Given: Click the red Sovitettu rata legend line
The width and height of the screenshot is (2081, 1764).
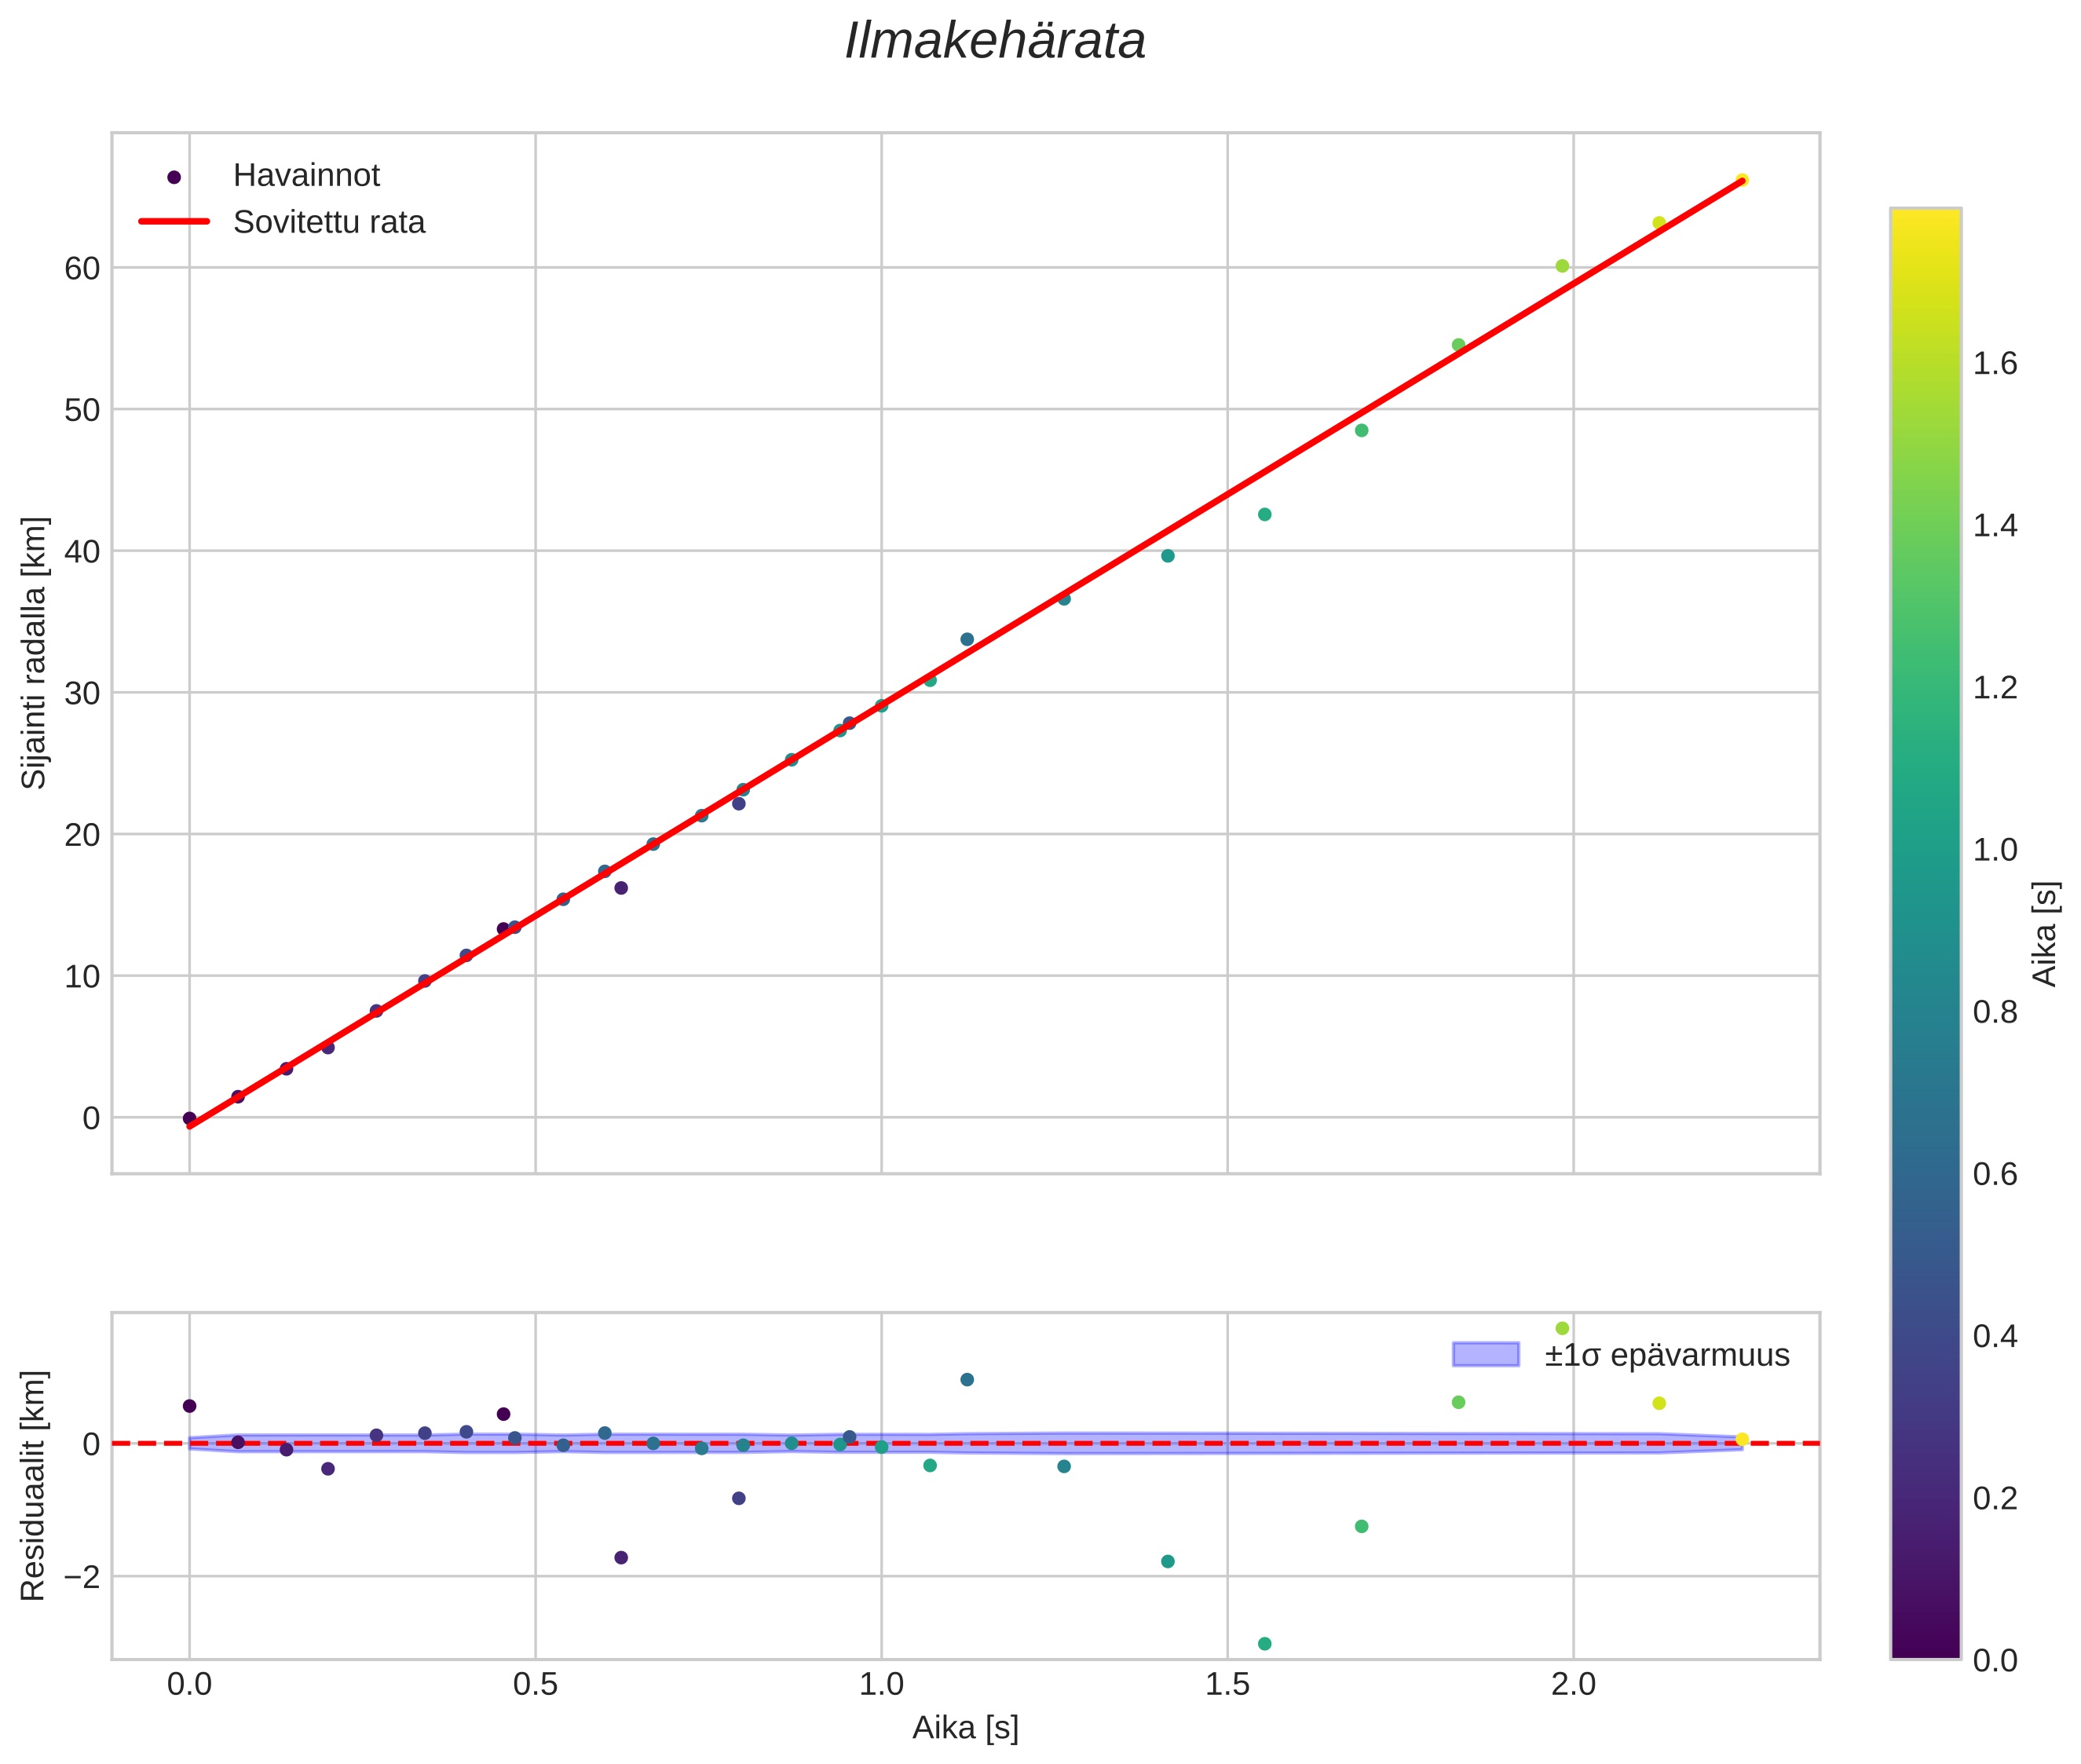Looking at the screenshot, I should 174,222.
